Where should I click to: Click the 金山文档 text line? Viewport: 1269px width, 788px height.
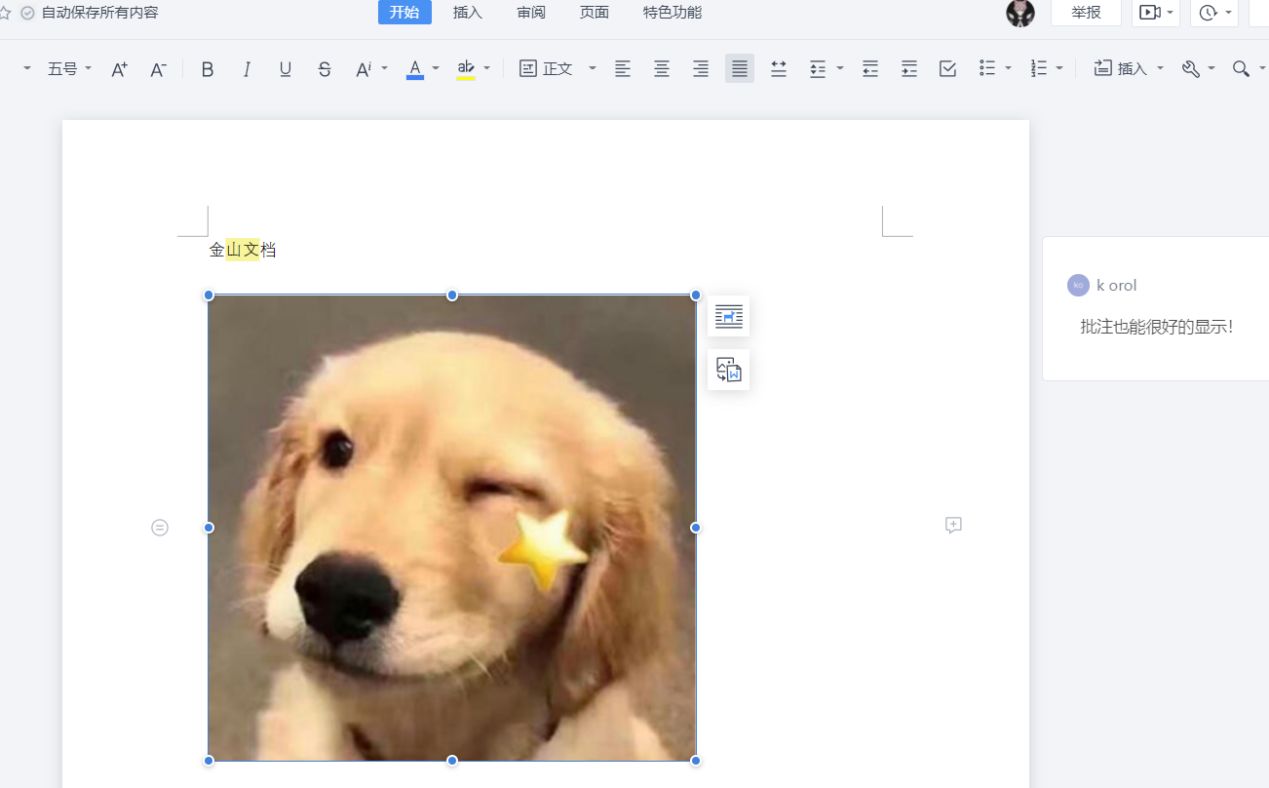(x=242, y=250)
